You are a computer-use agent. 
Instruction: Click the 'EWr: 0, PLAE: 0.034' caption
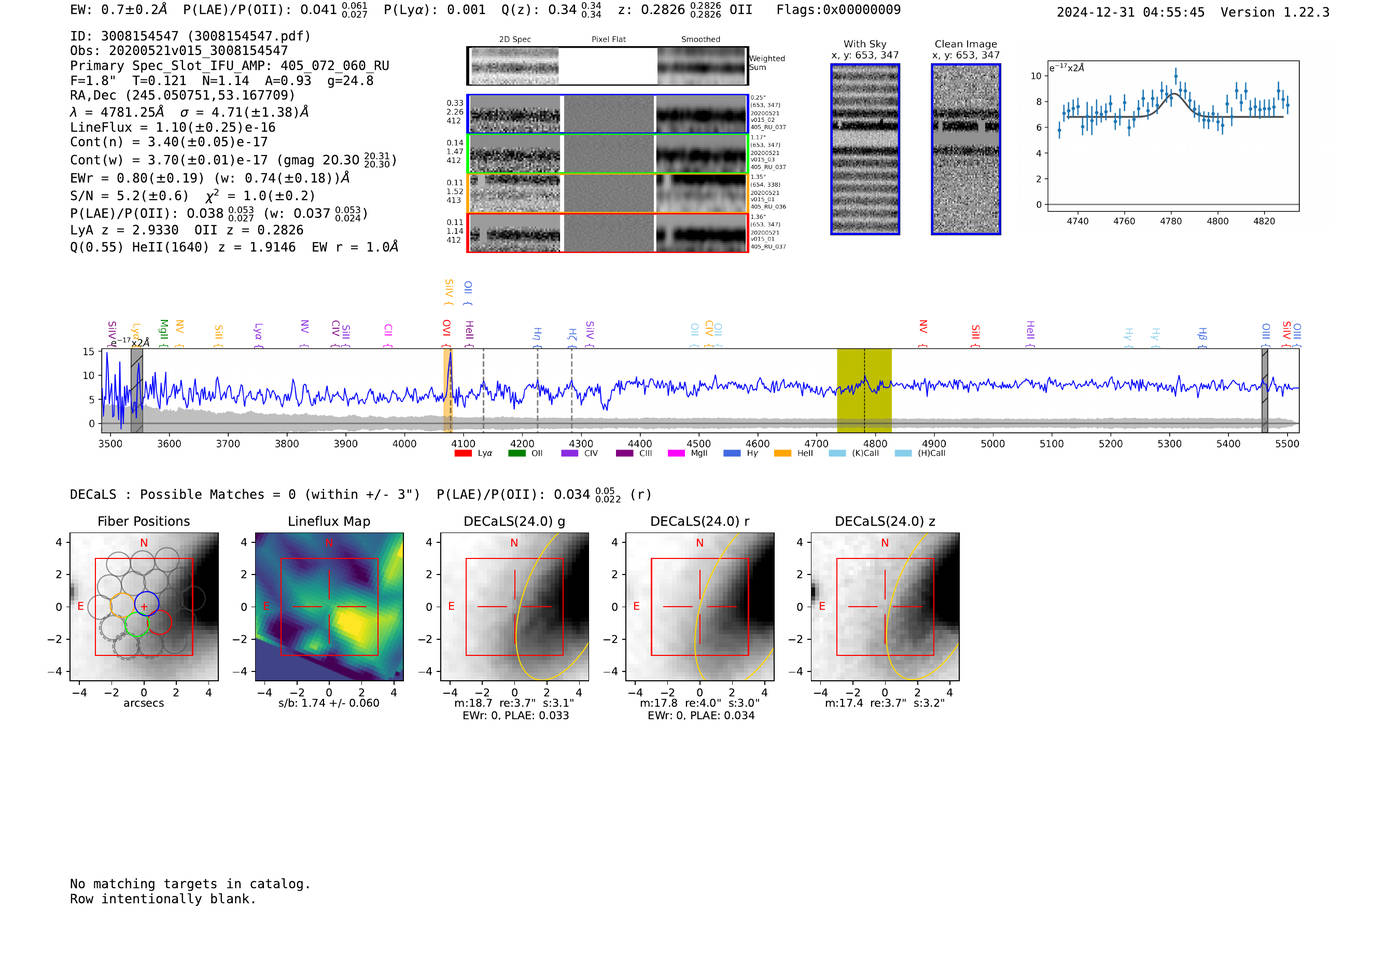coord(700,716)
